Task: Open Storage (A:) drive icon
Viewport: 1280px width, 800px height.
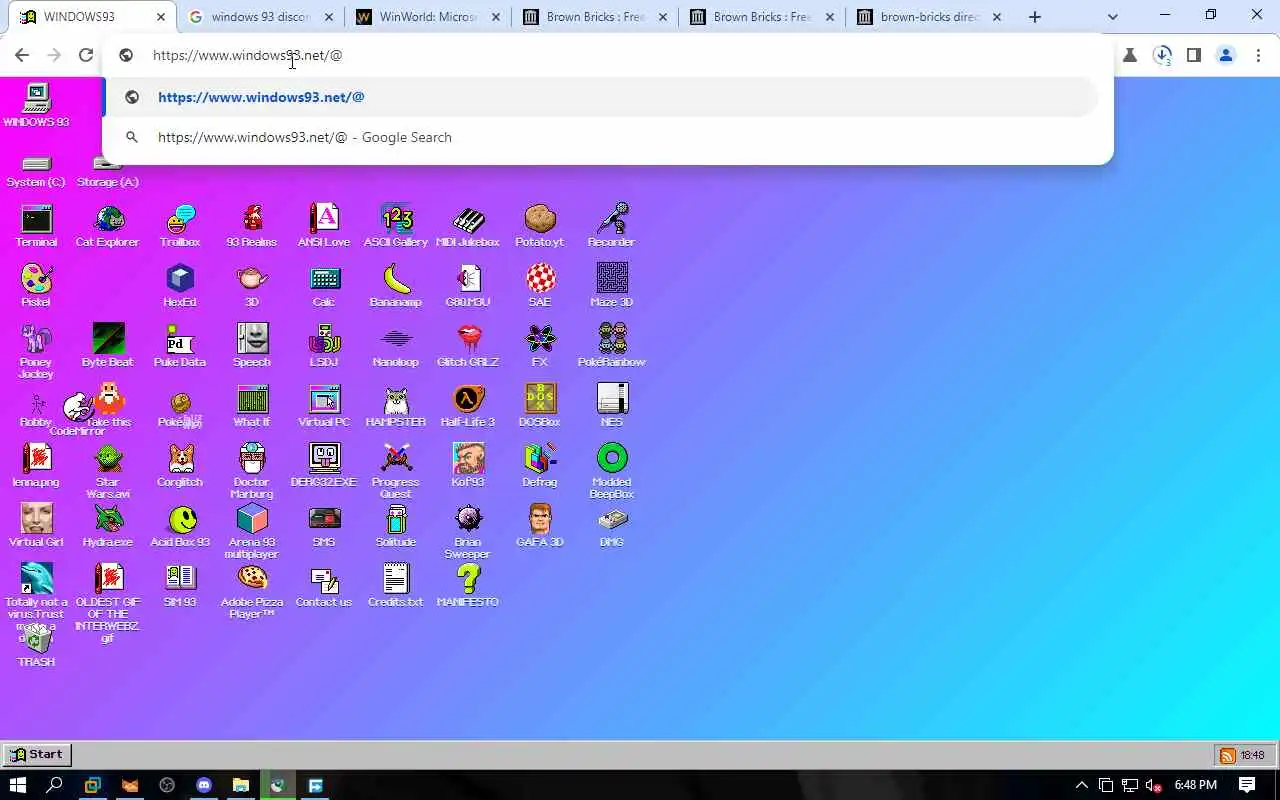Action: click(108, 171)
